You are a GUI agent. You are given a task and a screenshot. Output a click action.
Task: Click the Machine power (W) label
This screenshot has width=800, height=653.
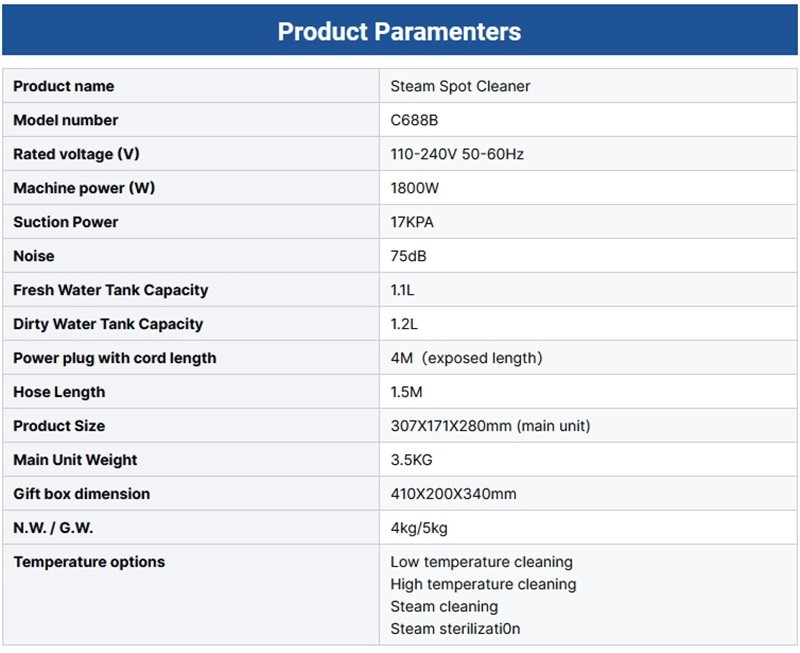pos(84,188)
